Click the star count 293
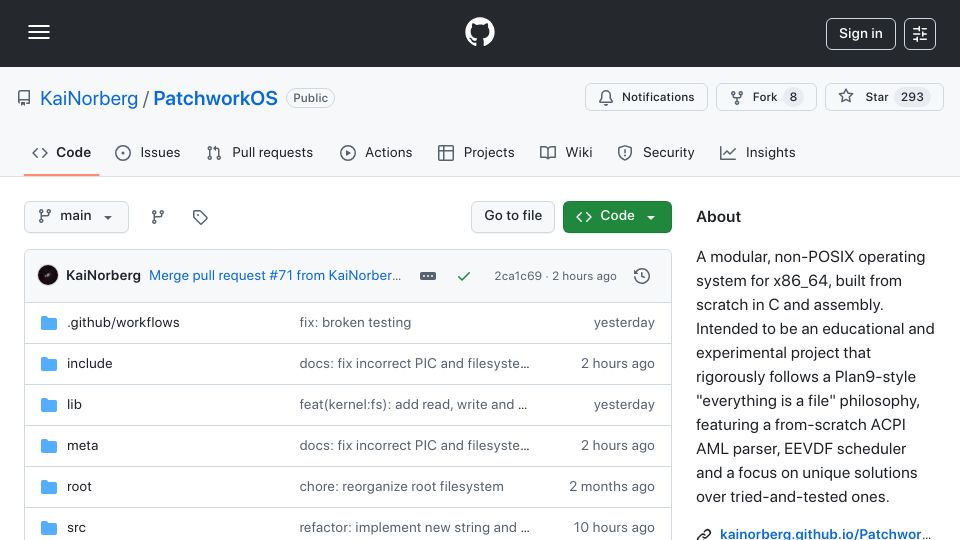 coord(912,97)
